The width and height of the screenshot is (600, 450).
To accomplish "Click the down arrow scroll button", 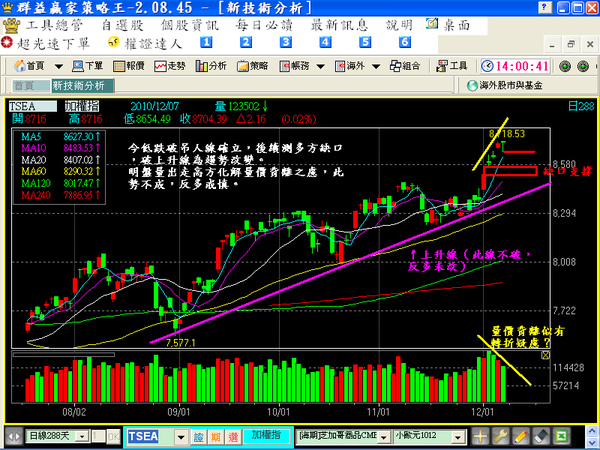I will pos(592,442).
